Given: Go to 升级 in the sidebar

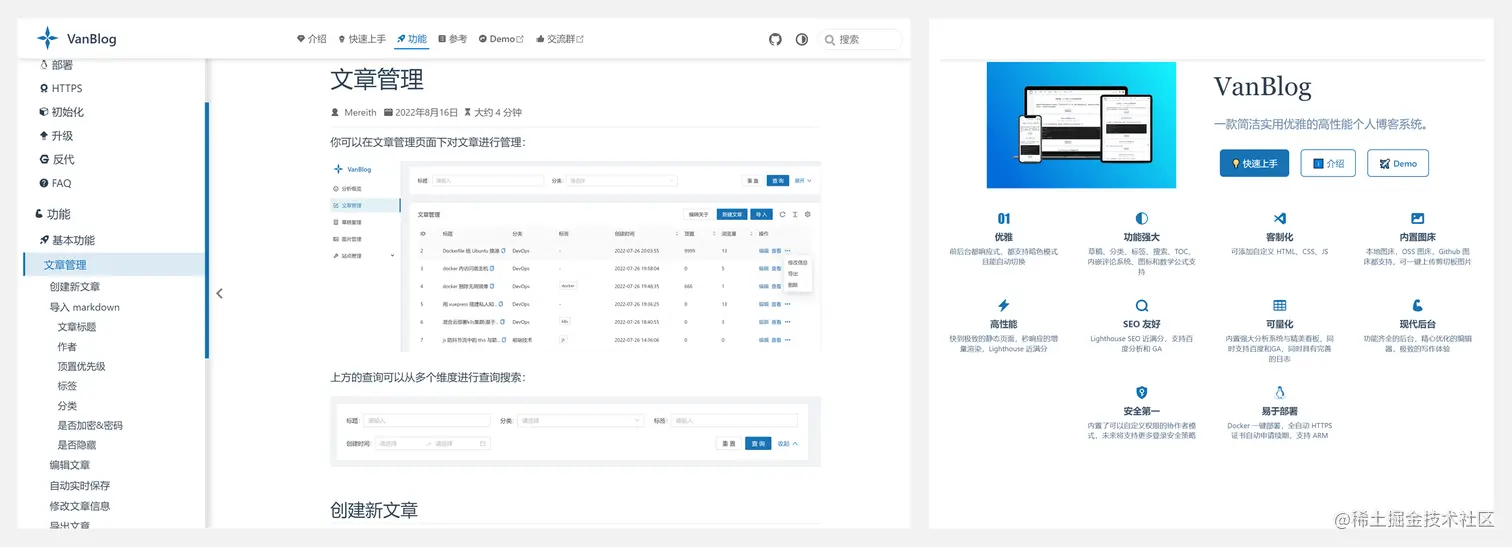Looking at the screenshot, I should (62, 136).
